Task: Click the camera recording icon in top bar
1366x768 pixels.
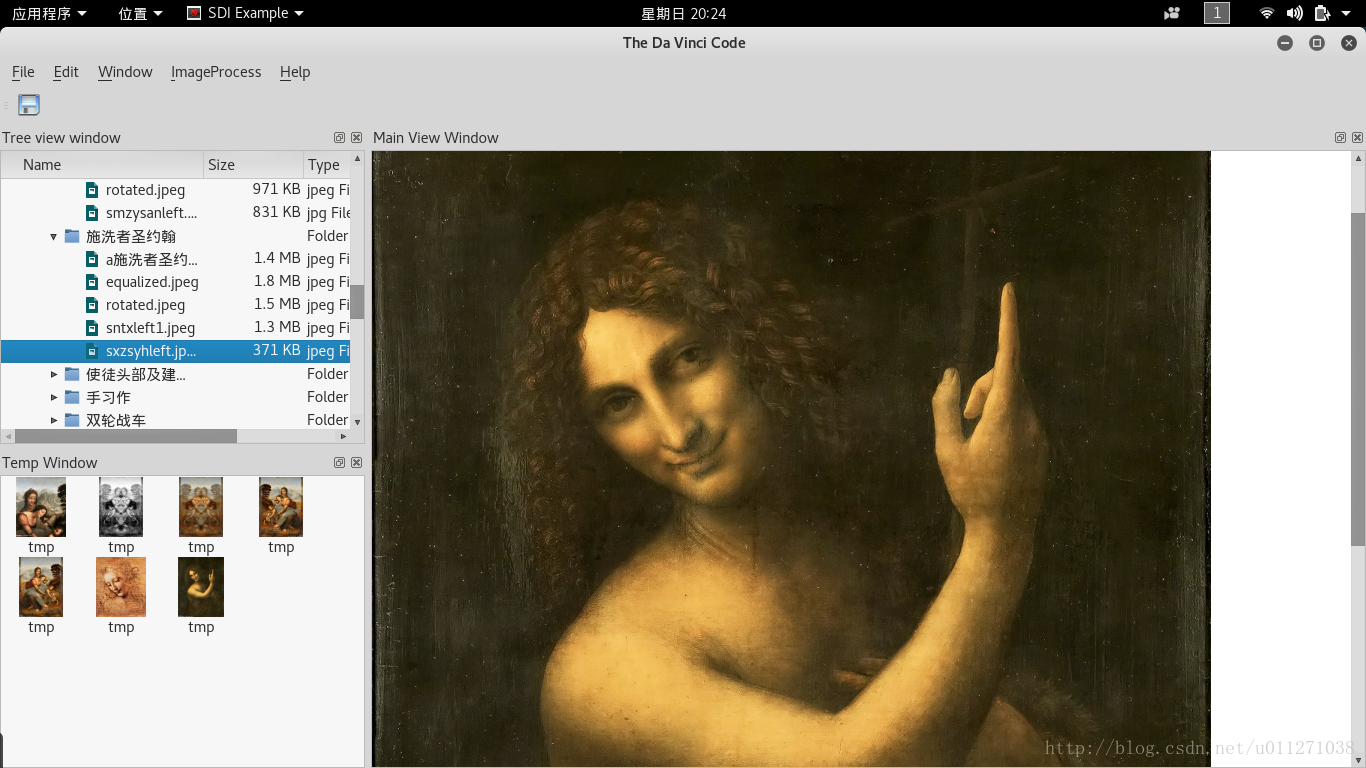Action: [x=1172, y=13]
